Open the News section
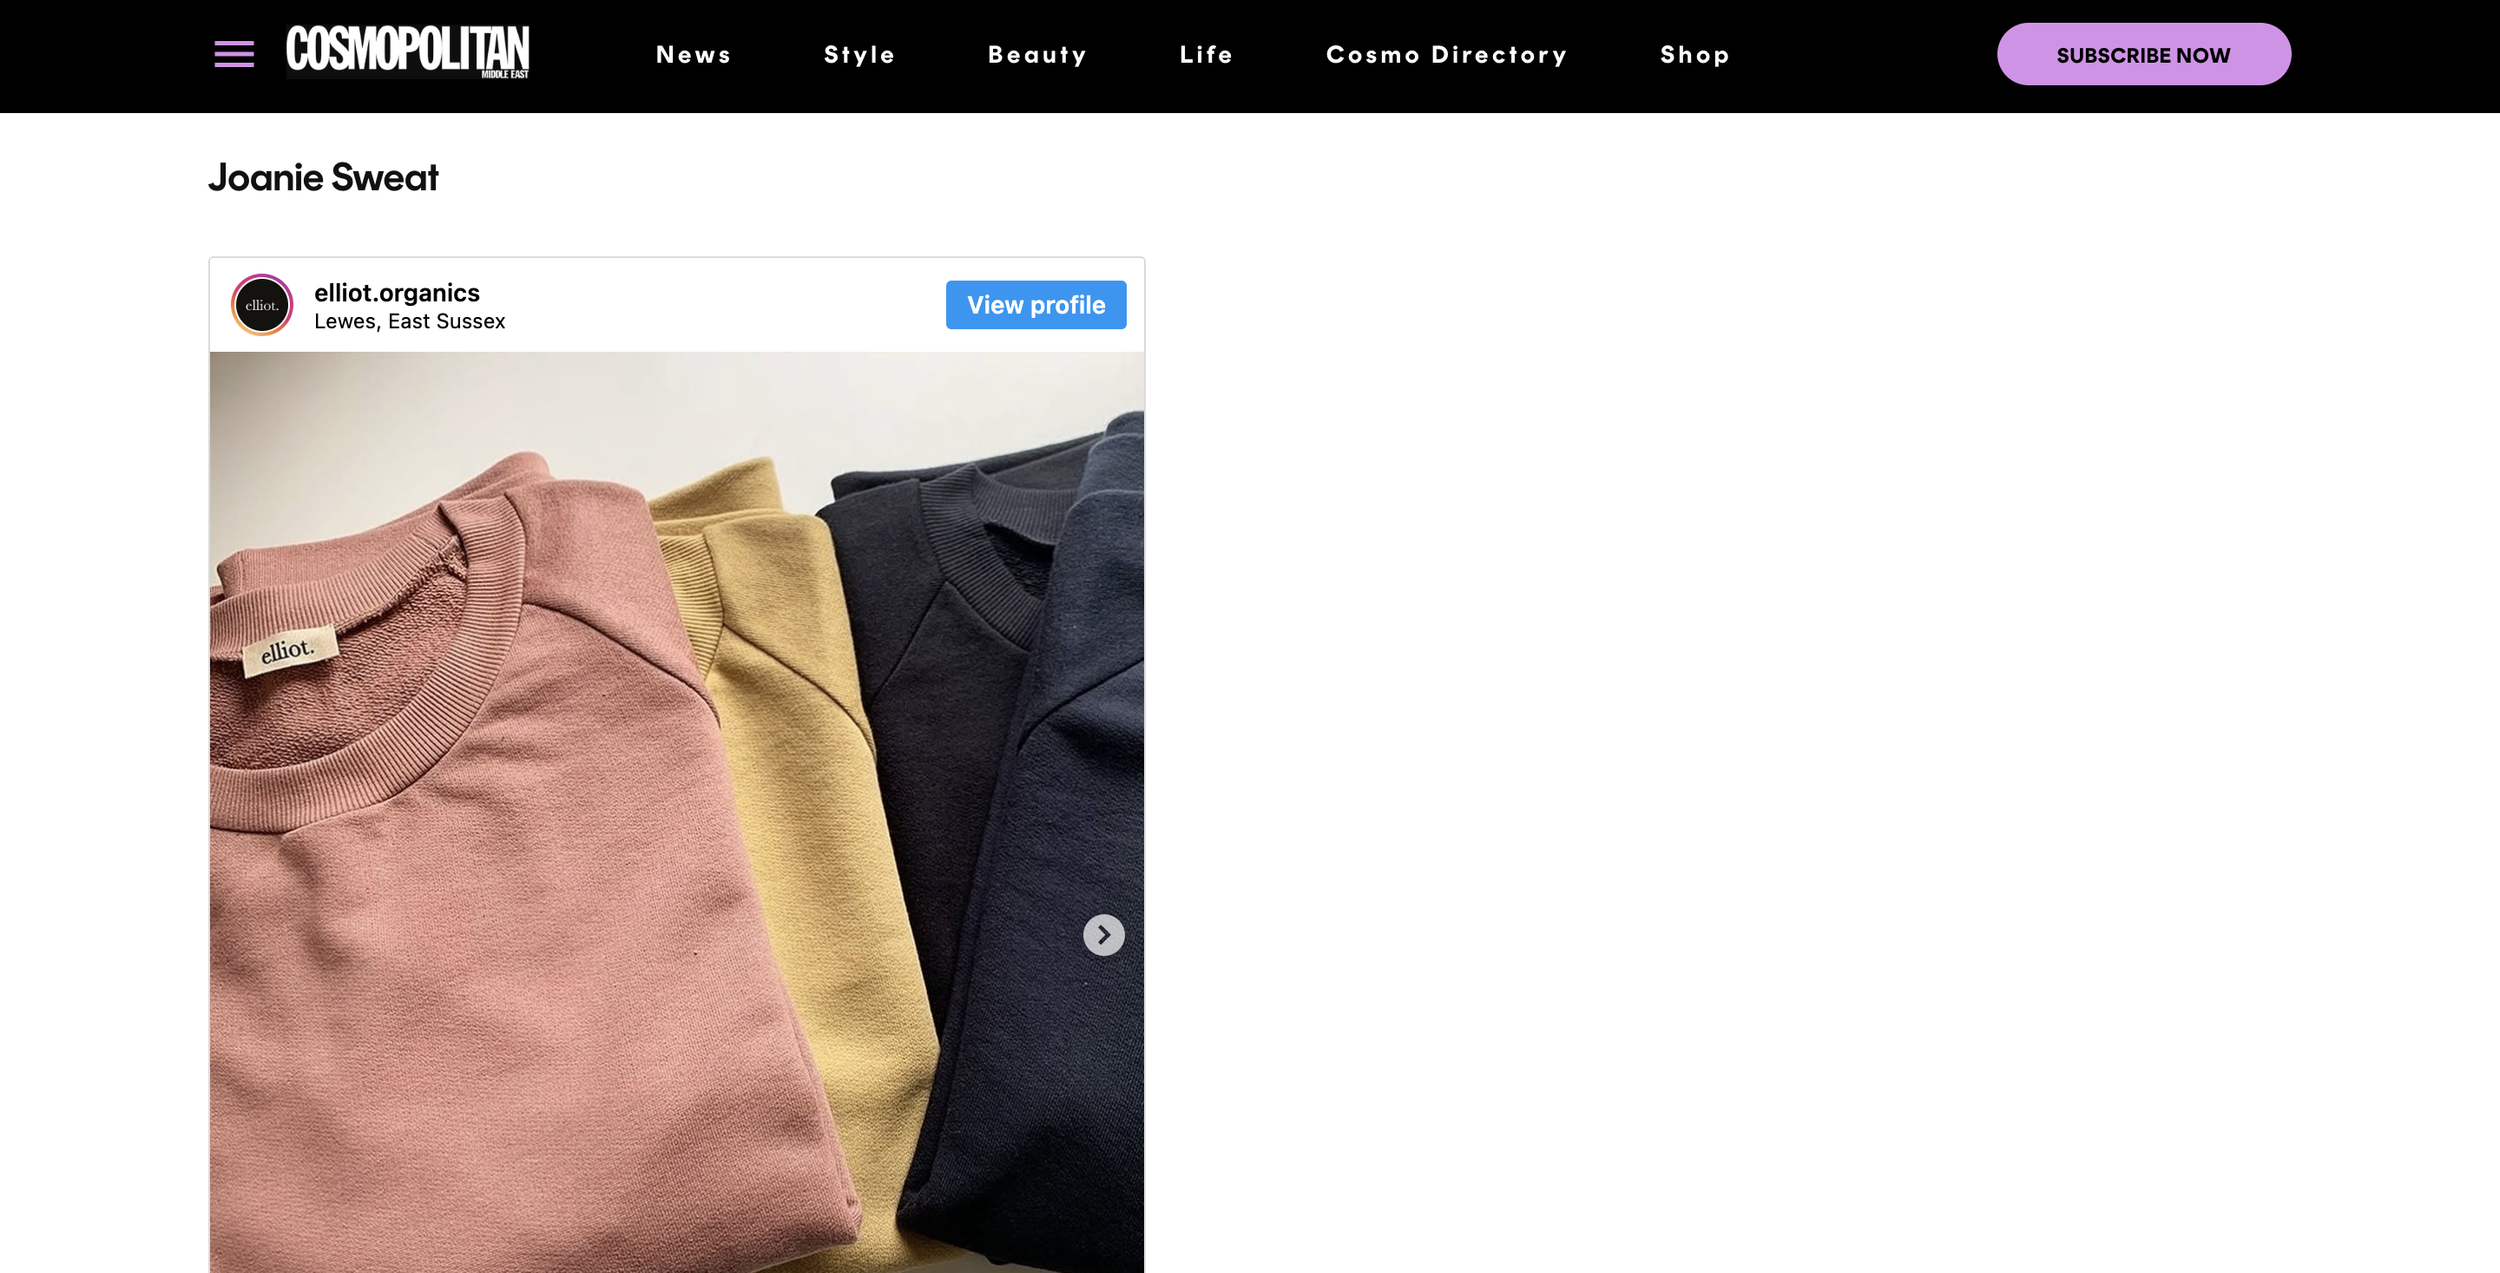Viewport: 2500px width, 1273px height. pos(693,55)
